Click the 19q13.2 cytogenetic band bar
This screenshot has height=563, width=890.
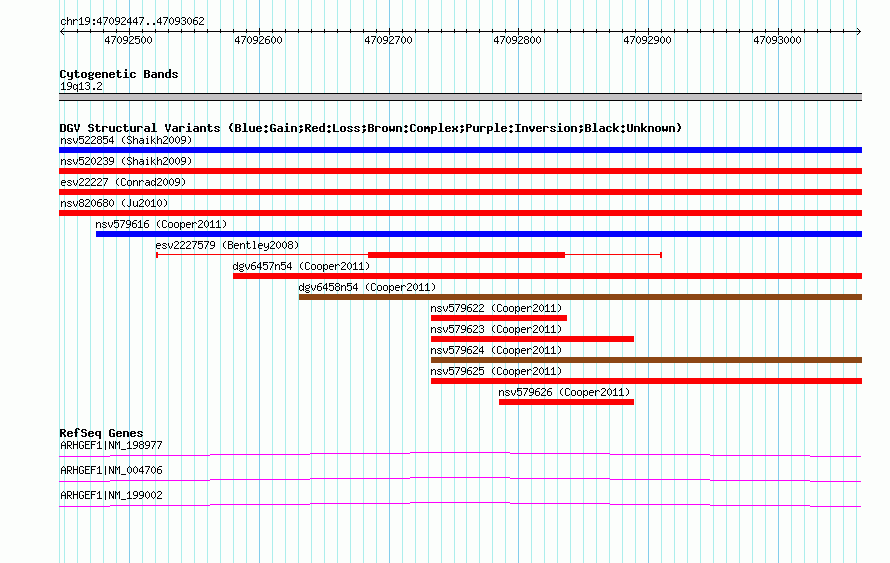(460, 97)
